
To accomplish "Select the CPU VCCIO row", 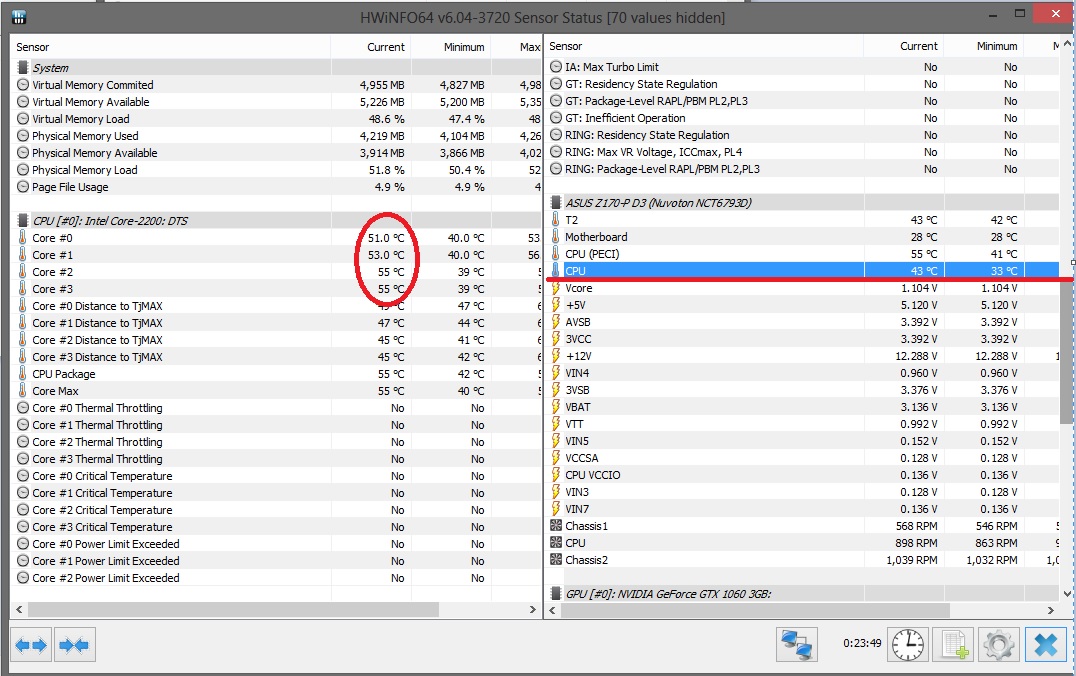I will pos(803,475).
